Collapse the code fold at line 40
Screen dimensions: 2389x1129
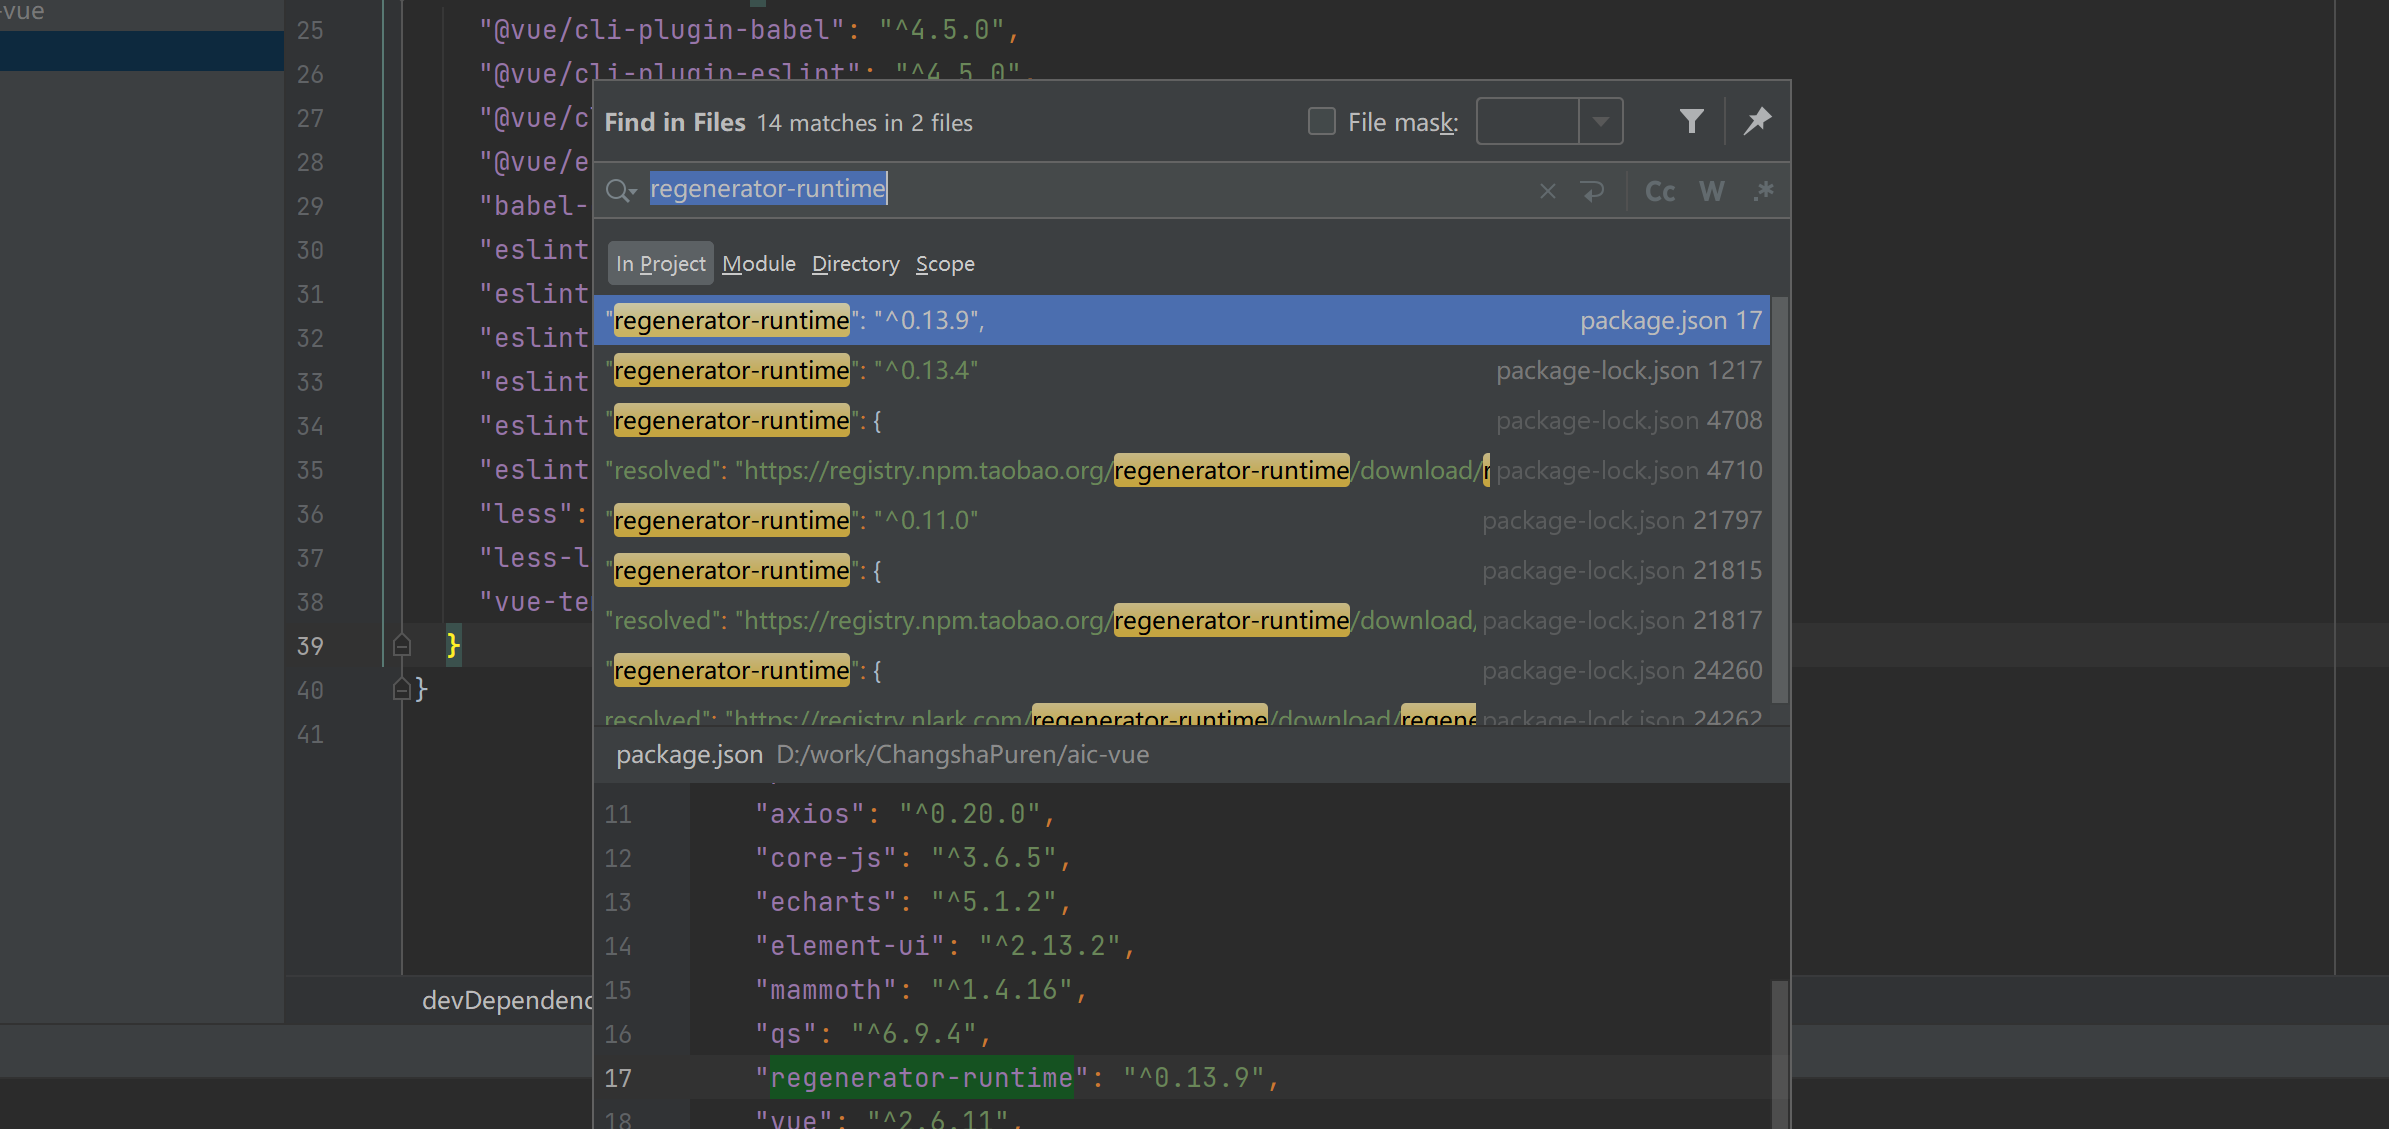[402, 689]
